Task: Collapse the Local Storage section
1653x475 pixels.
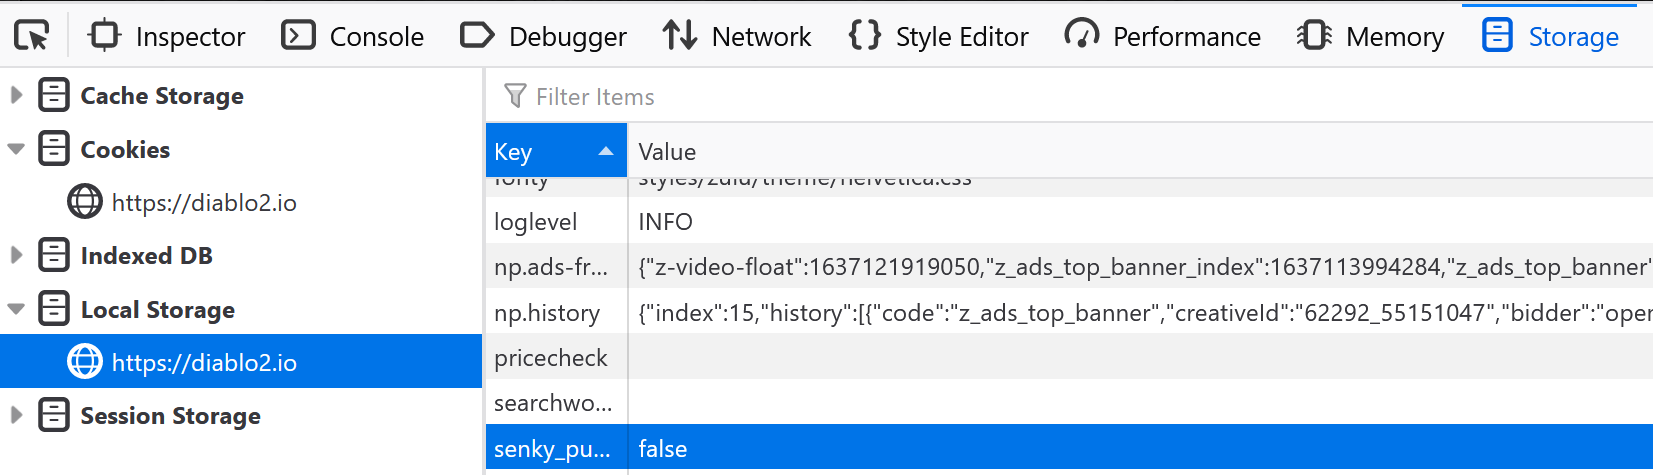Action: pos(16,310)
